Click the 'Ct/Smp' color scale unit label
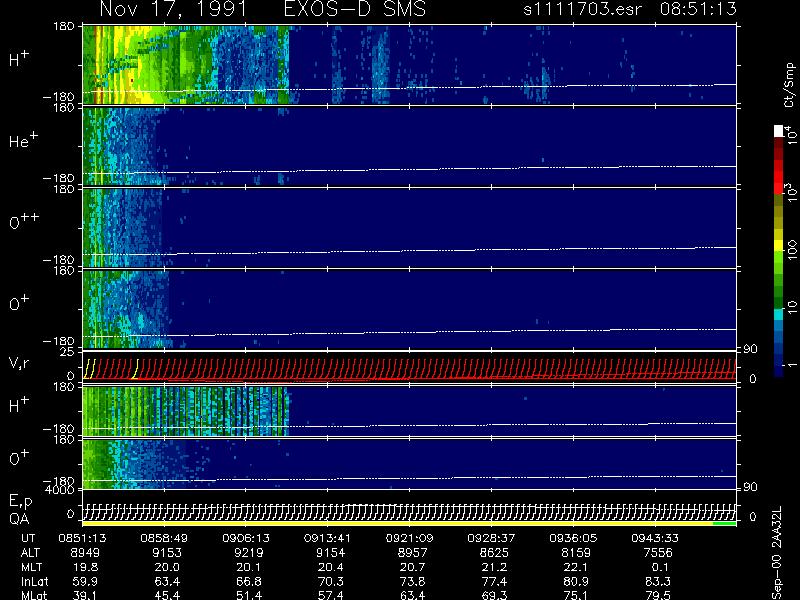 tap(789, 85)
